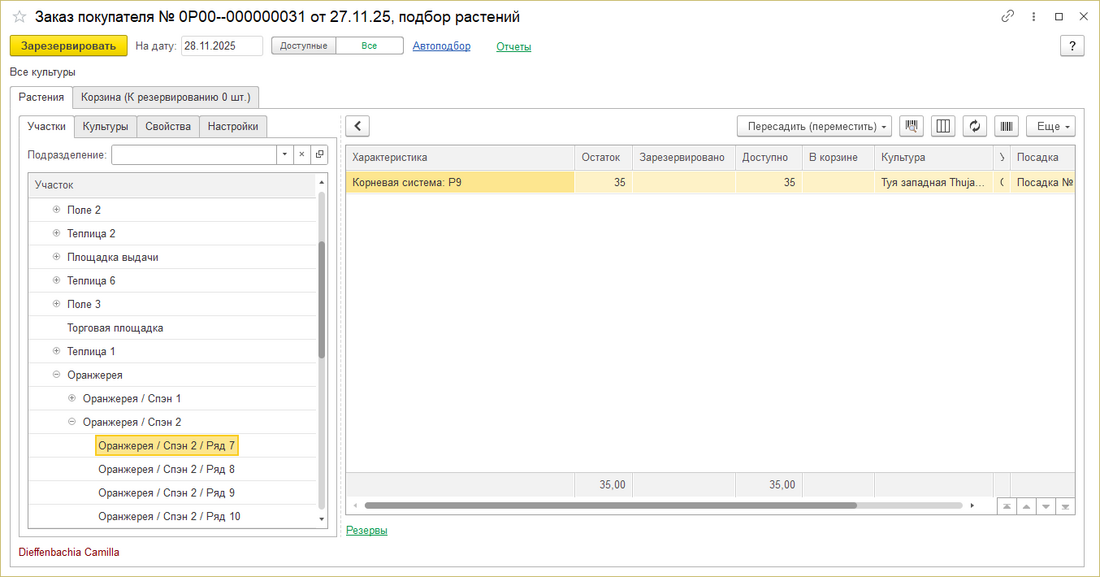The image size is (1100, 577).
Task: Click the Dieffenbachia Camilla label
Action: coord(69,552)
